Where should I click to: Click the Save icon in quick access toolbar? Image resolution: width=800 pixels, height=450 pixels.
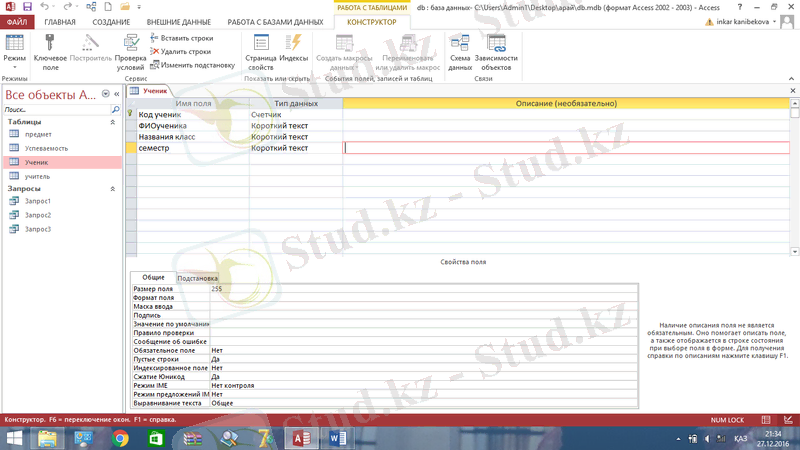coord(27,7)
